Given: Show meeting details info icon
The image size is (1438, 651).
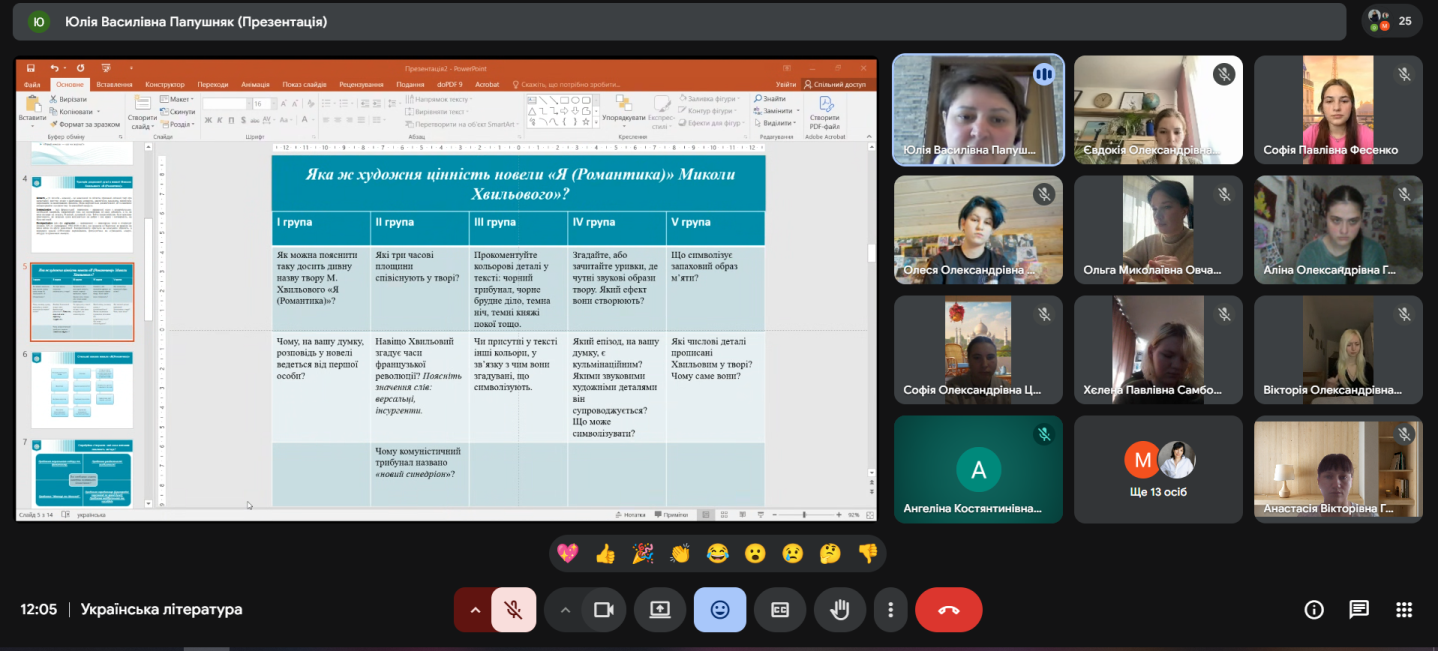Looking at the screenshot, I should pos(1314,610).
